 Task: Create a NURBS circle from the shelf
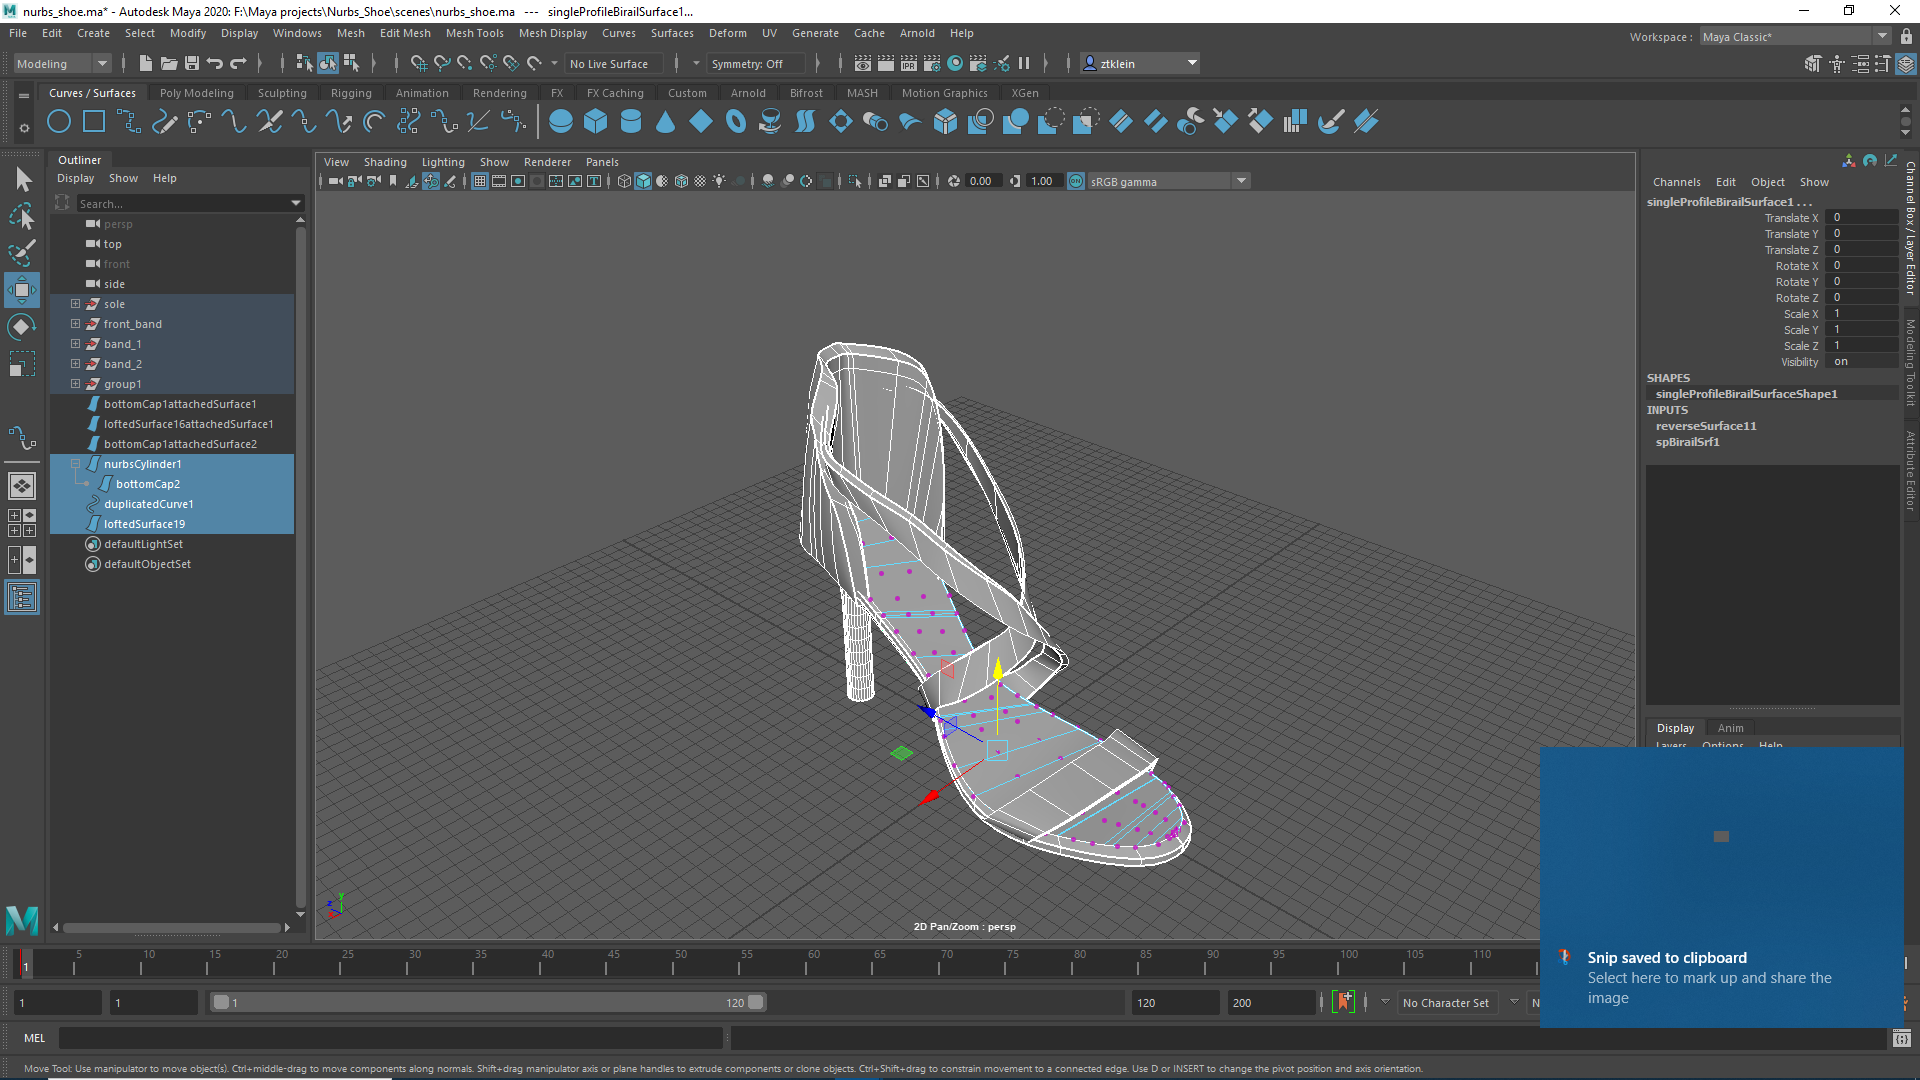[x=58, y=121]
